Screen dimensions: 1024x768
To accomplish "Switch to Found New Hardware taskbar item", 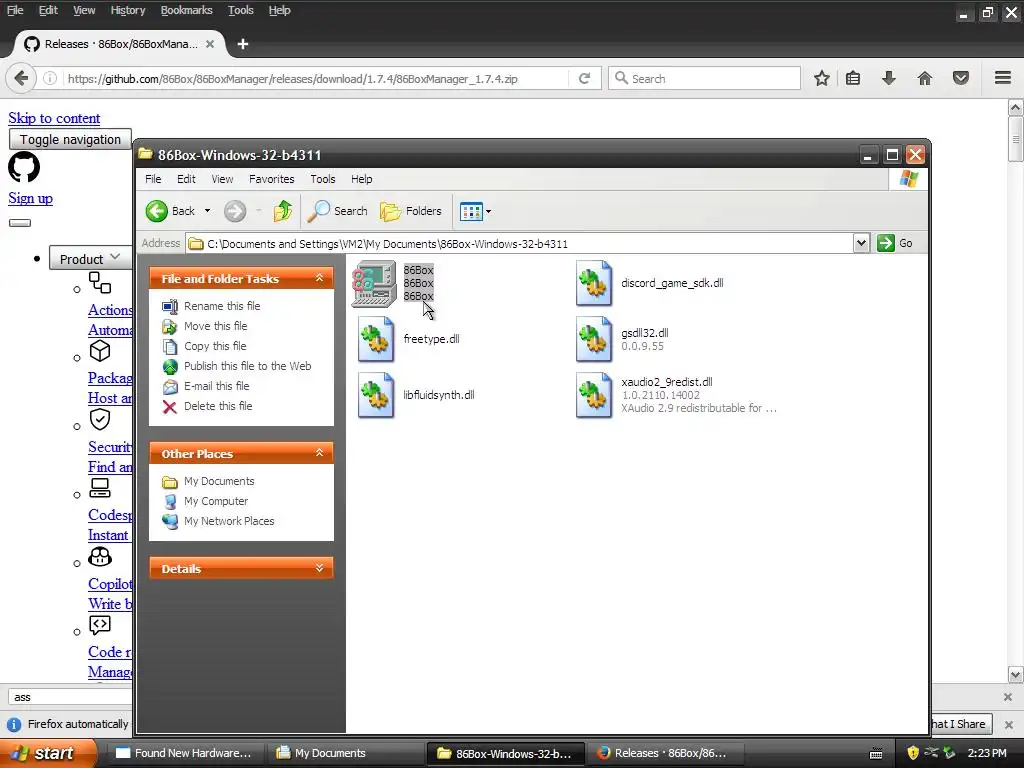I will 184,753.
